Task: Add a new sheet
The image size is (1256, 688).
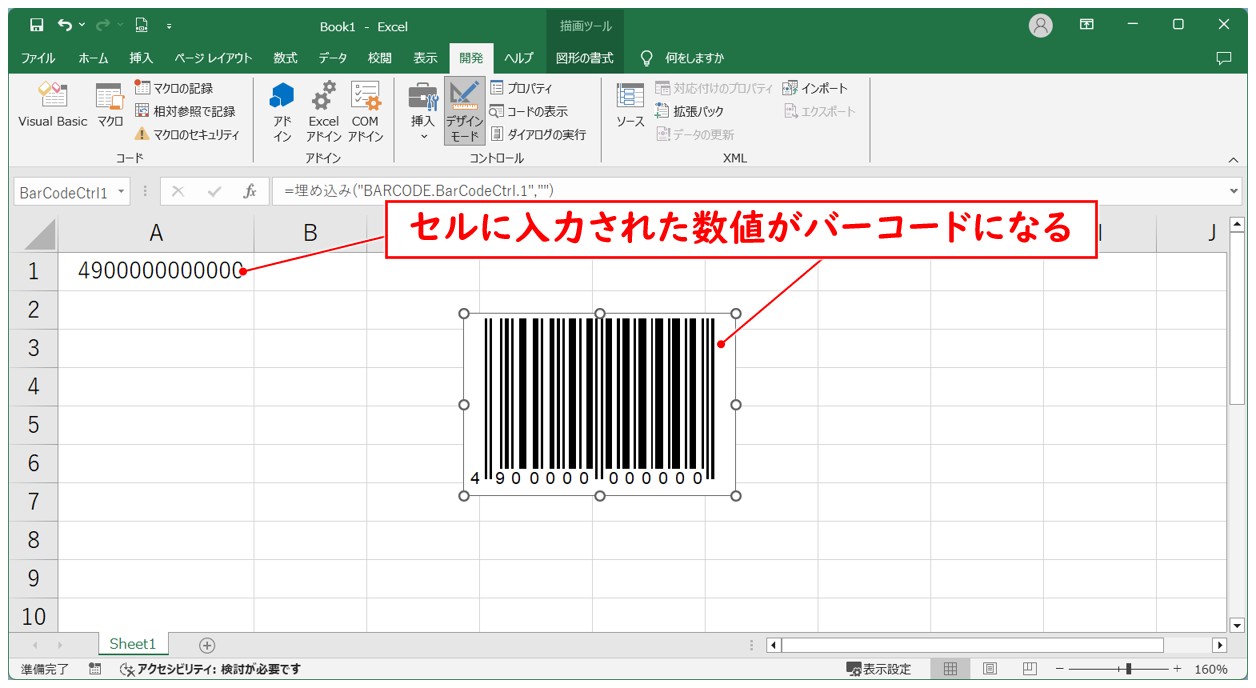Action: tap(207, 645)
